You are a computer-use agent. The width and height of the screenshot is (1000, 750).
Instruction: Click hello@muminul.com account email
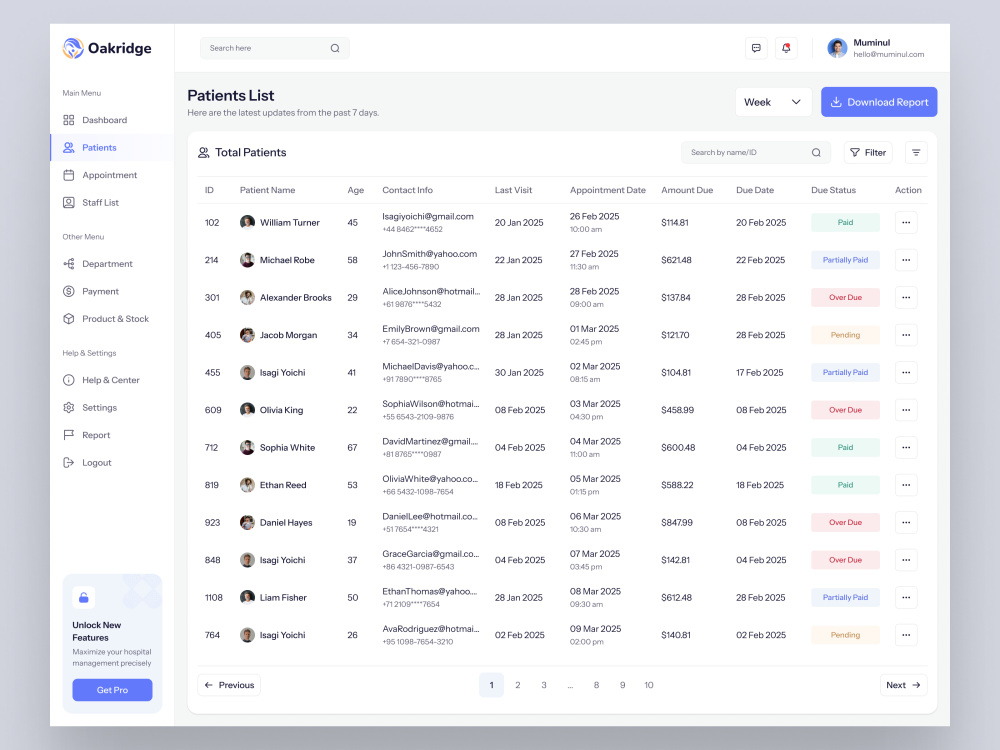(x=888, y=54)
